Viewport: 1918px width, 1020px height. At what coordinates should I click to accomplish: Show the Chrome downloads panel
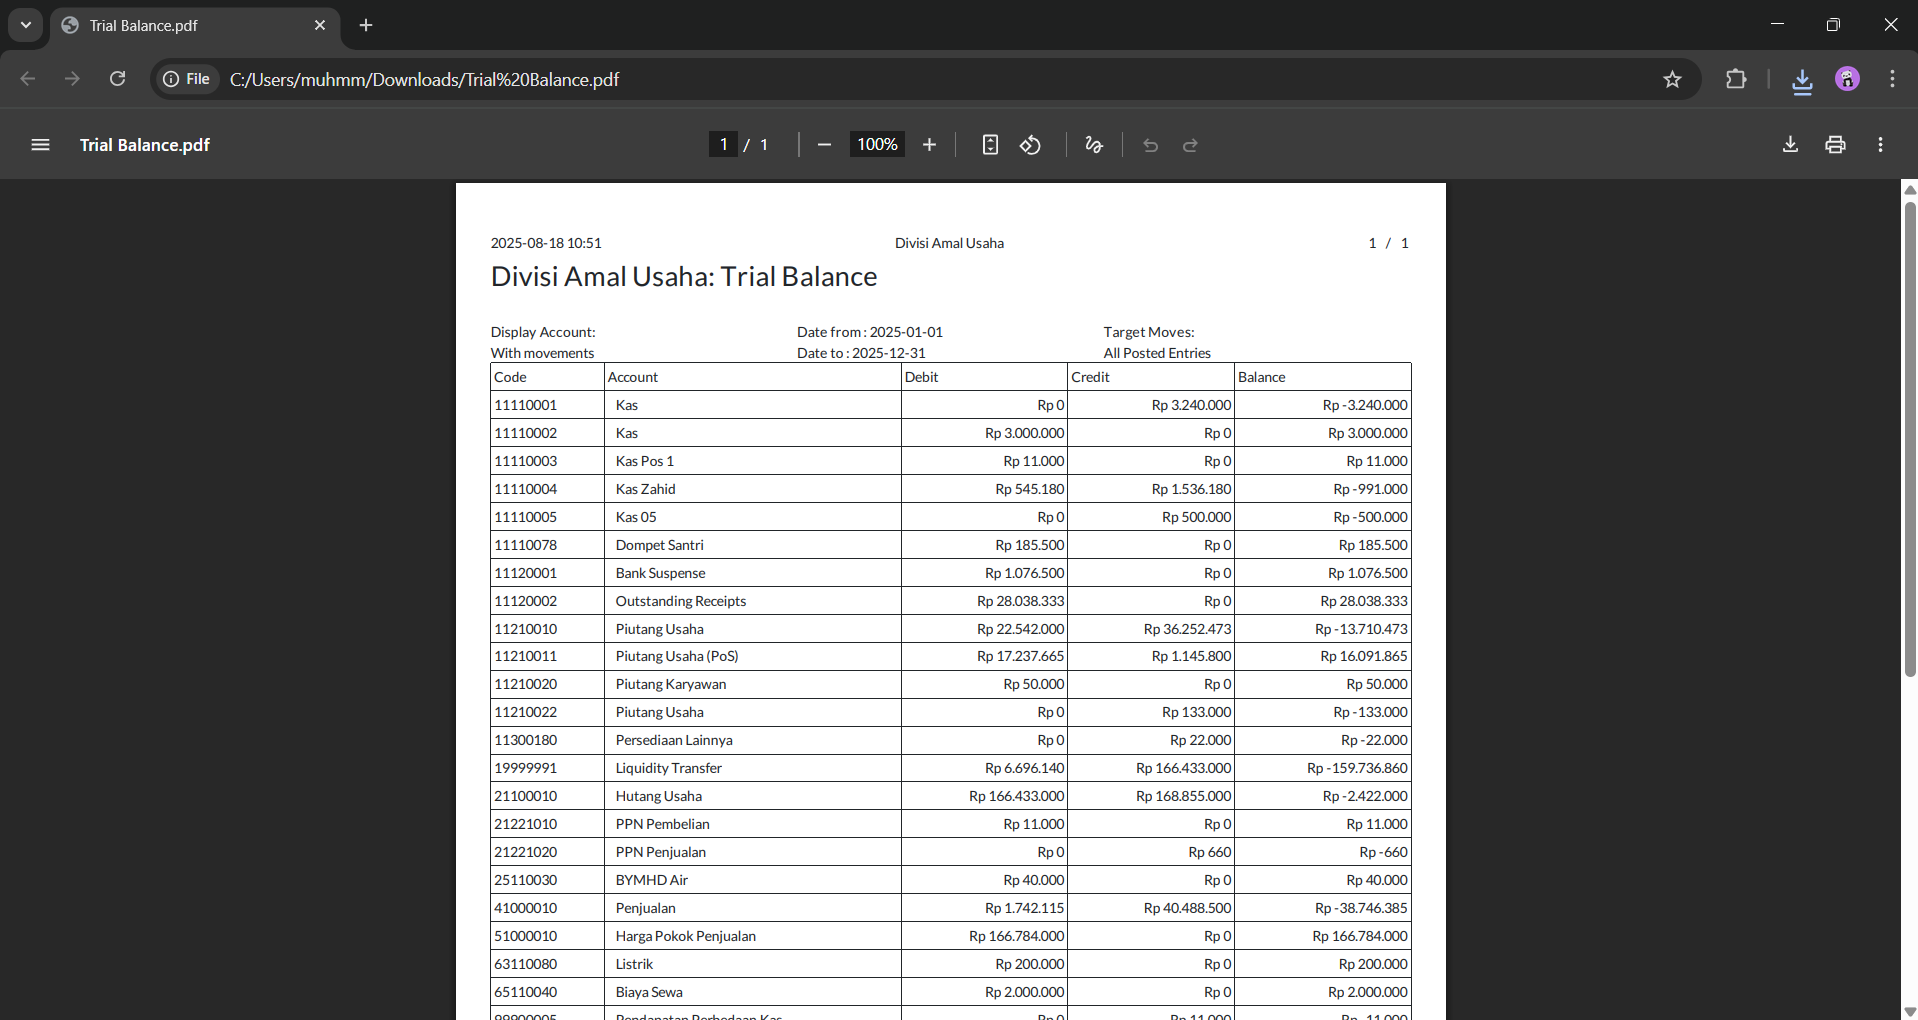[x=1802, y=80]
